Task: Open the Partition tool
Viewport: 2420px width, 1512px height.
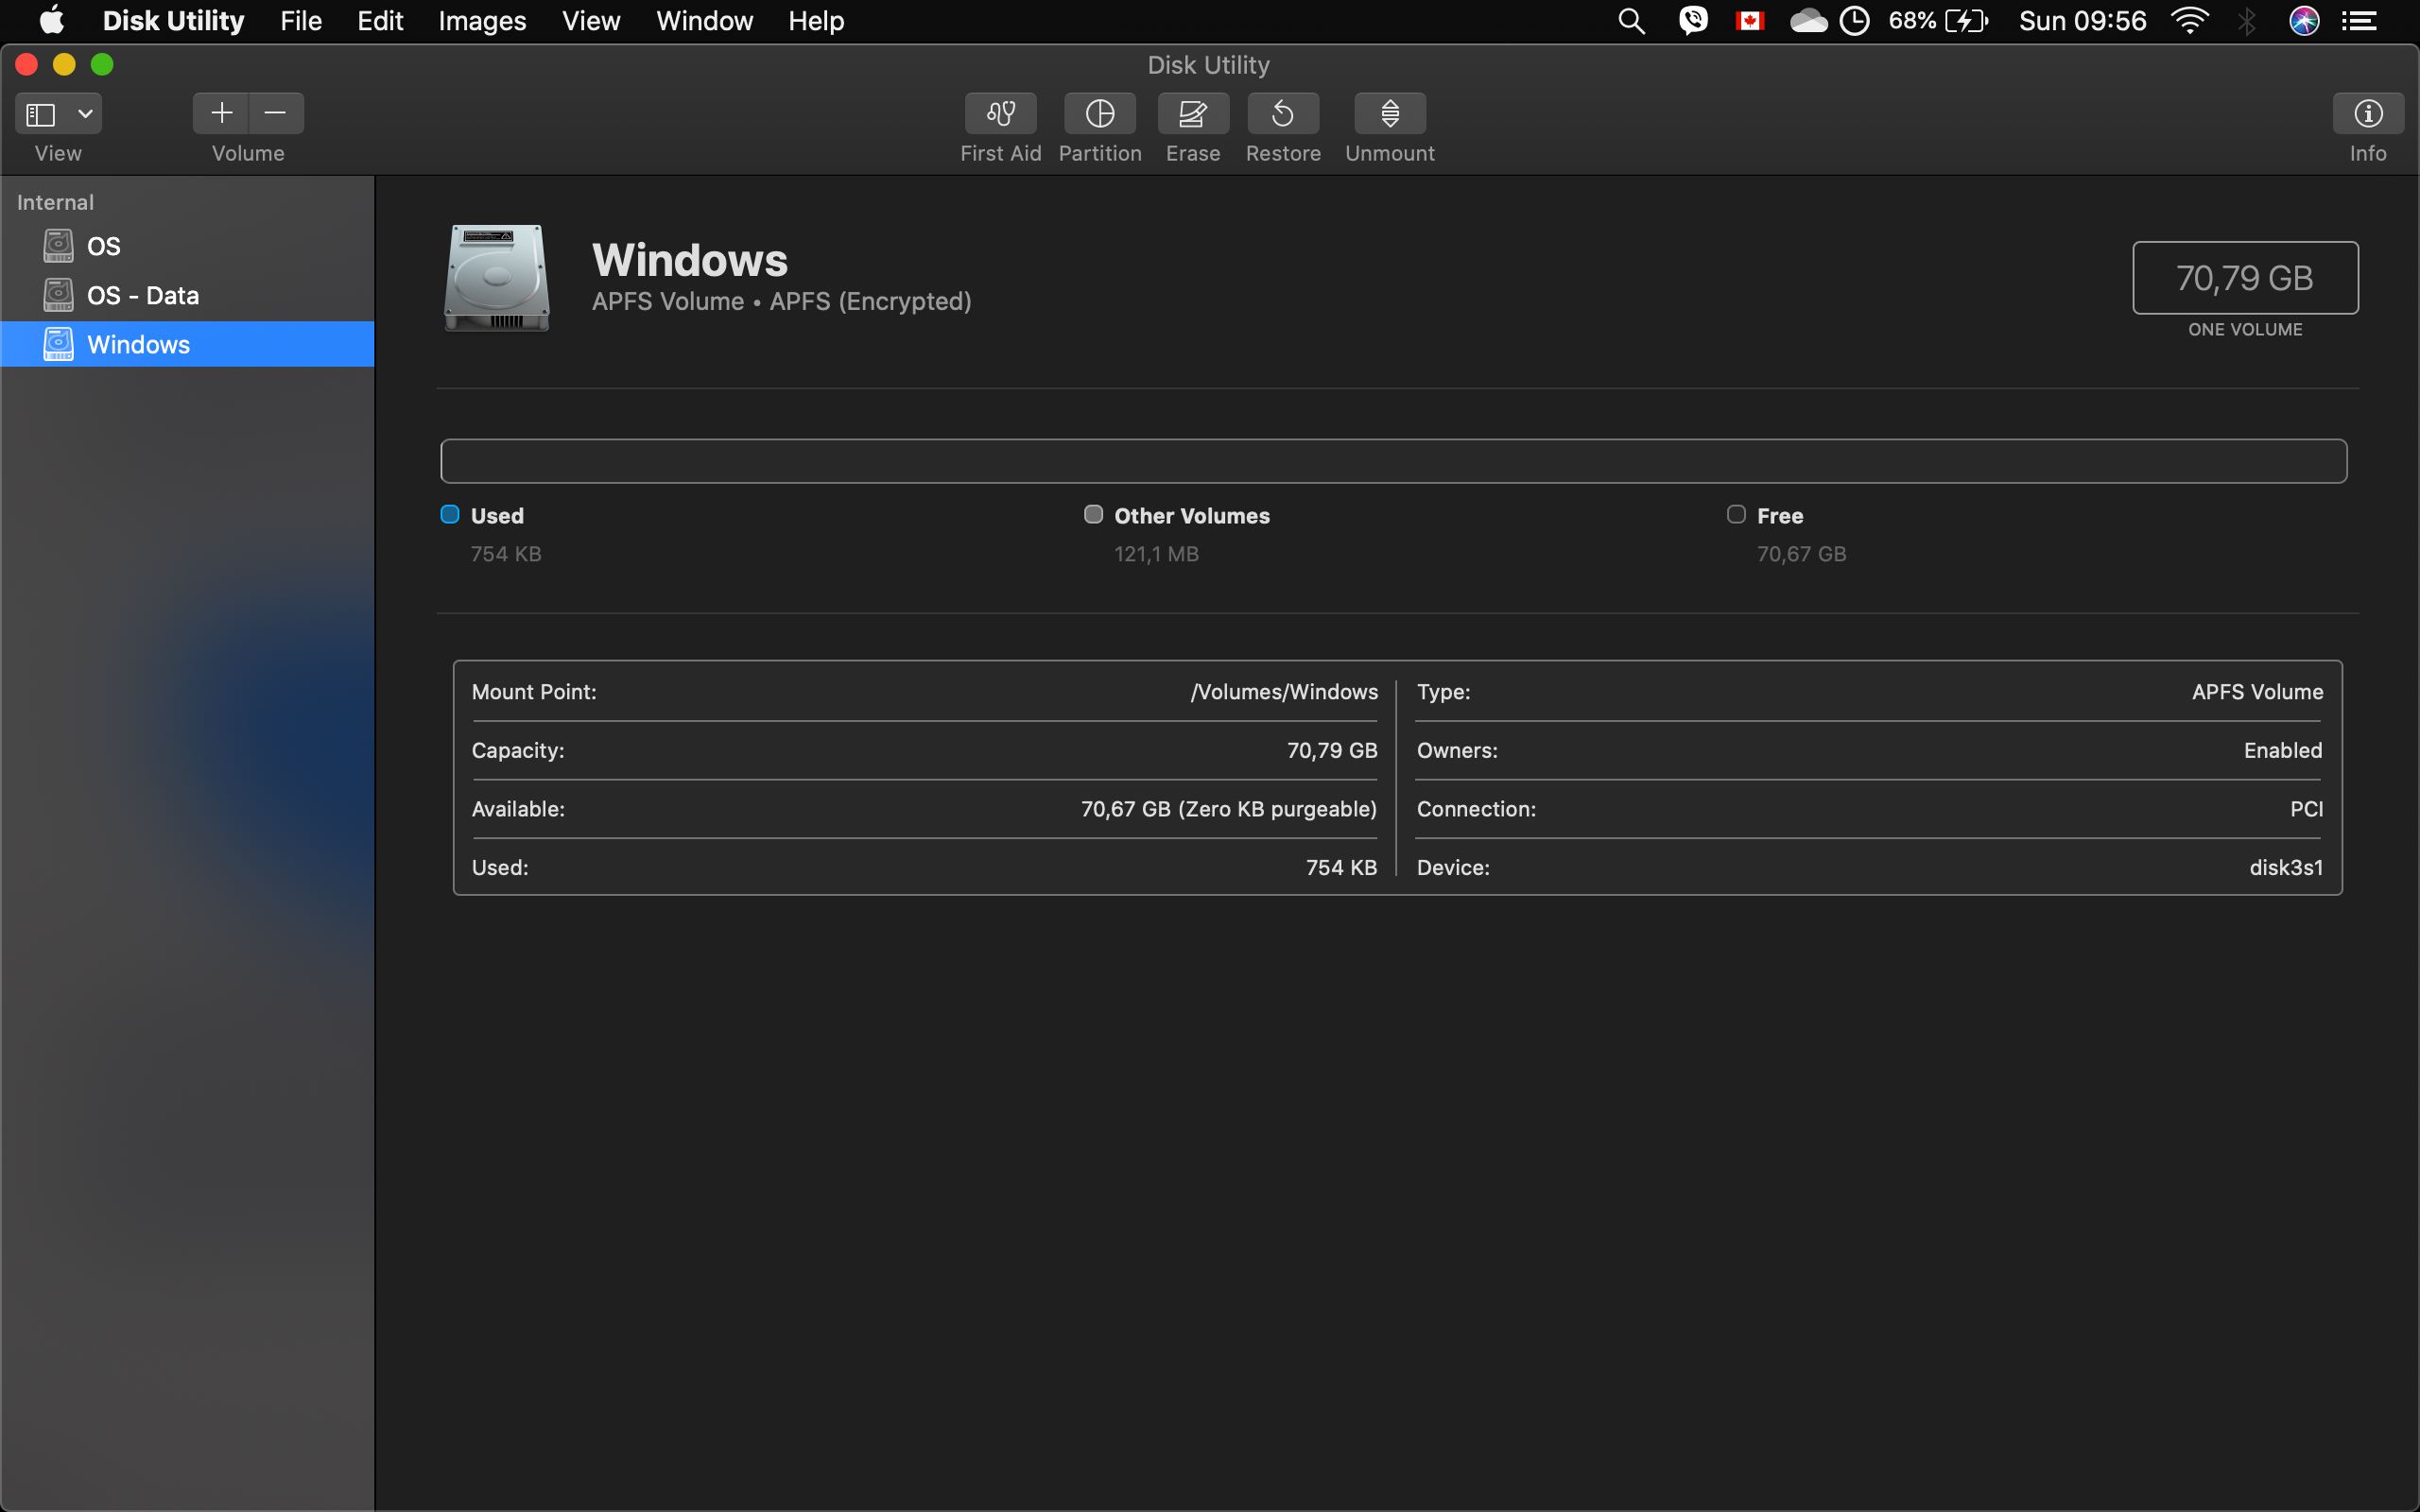Action: (x=1098, y=113)
